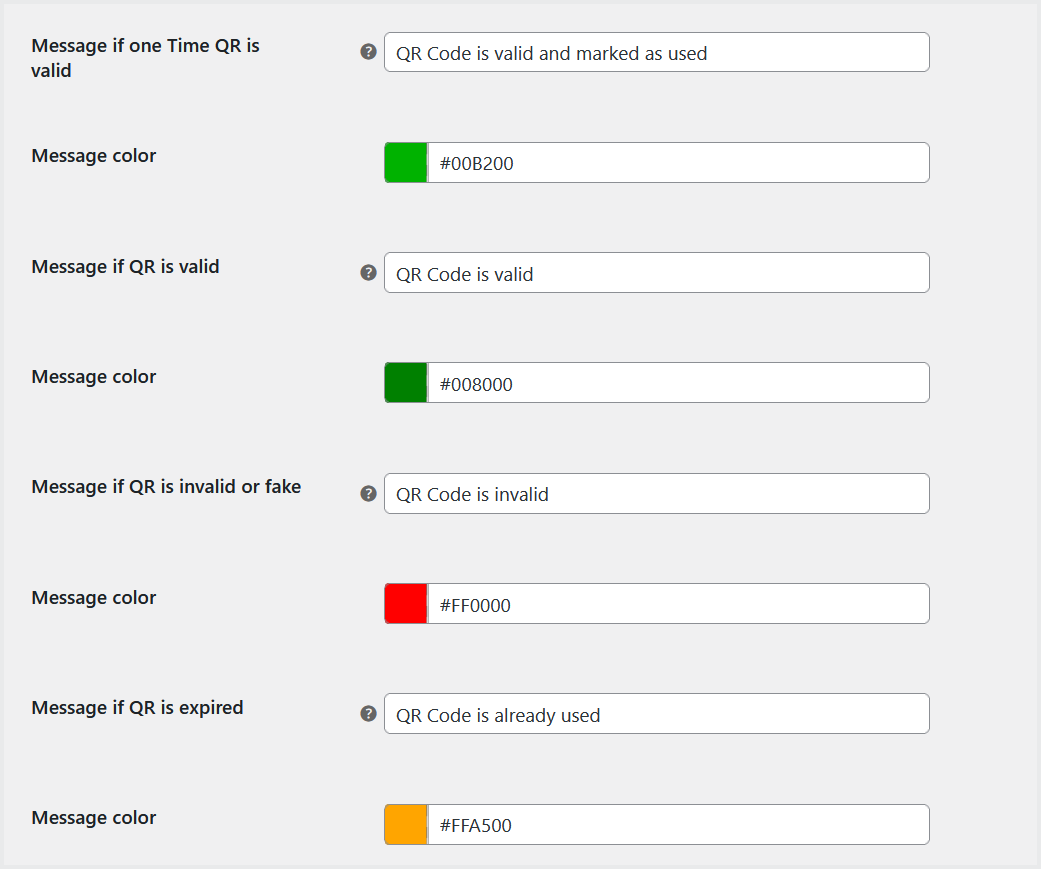Focus the 'QR Code is already used' field
1041x869 pixels.
point(656,714)
